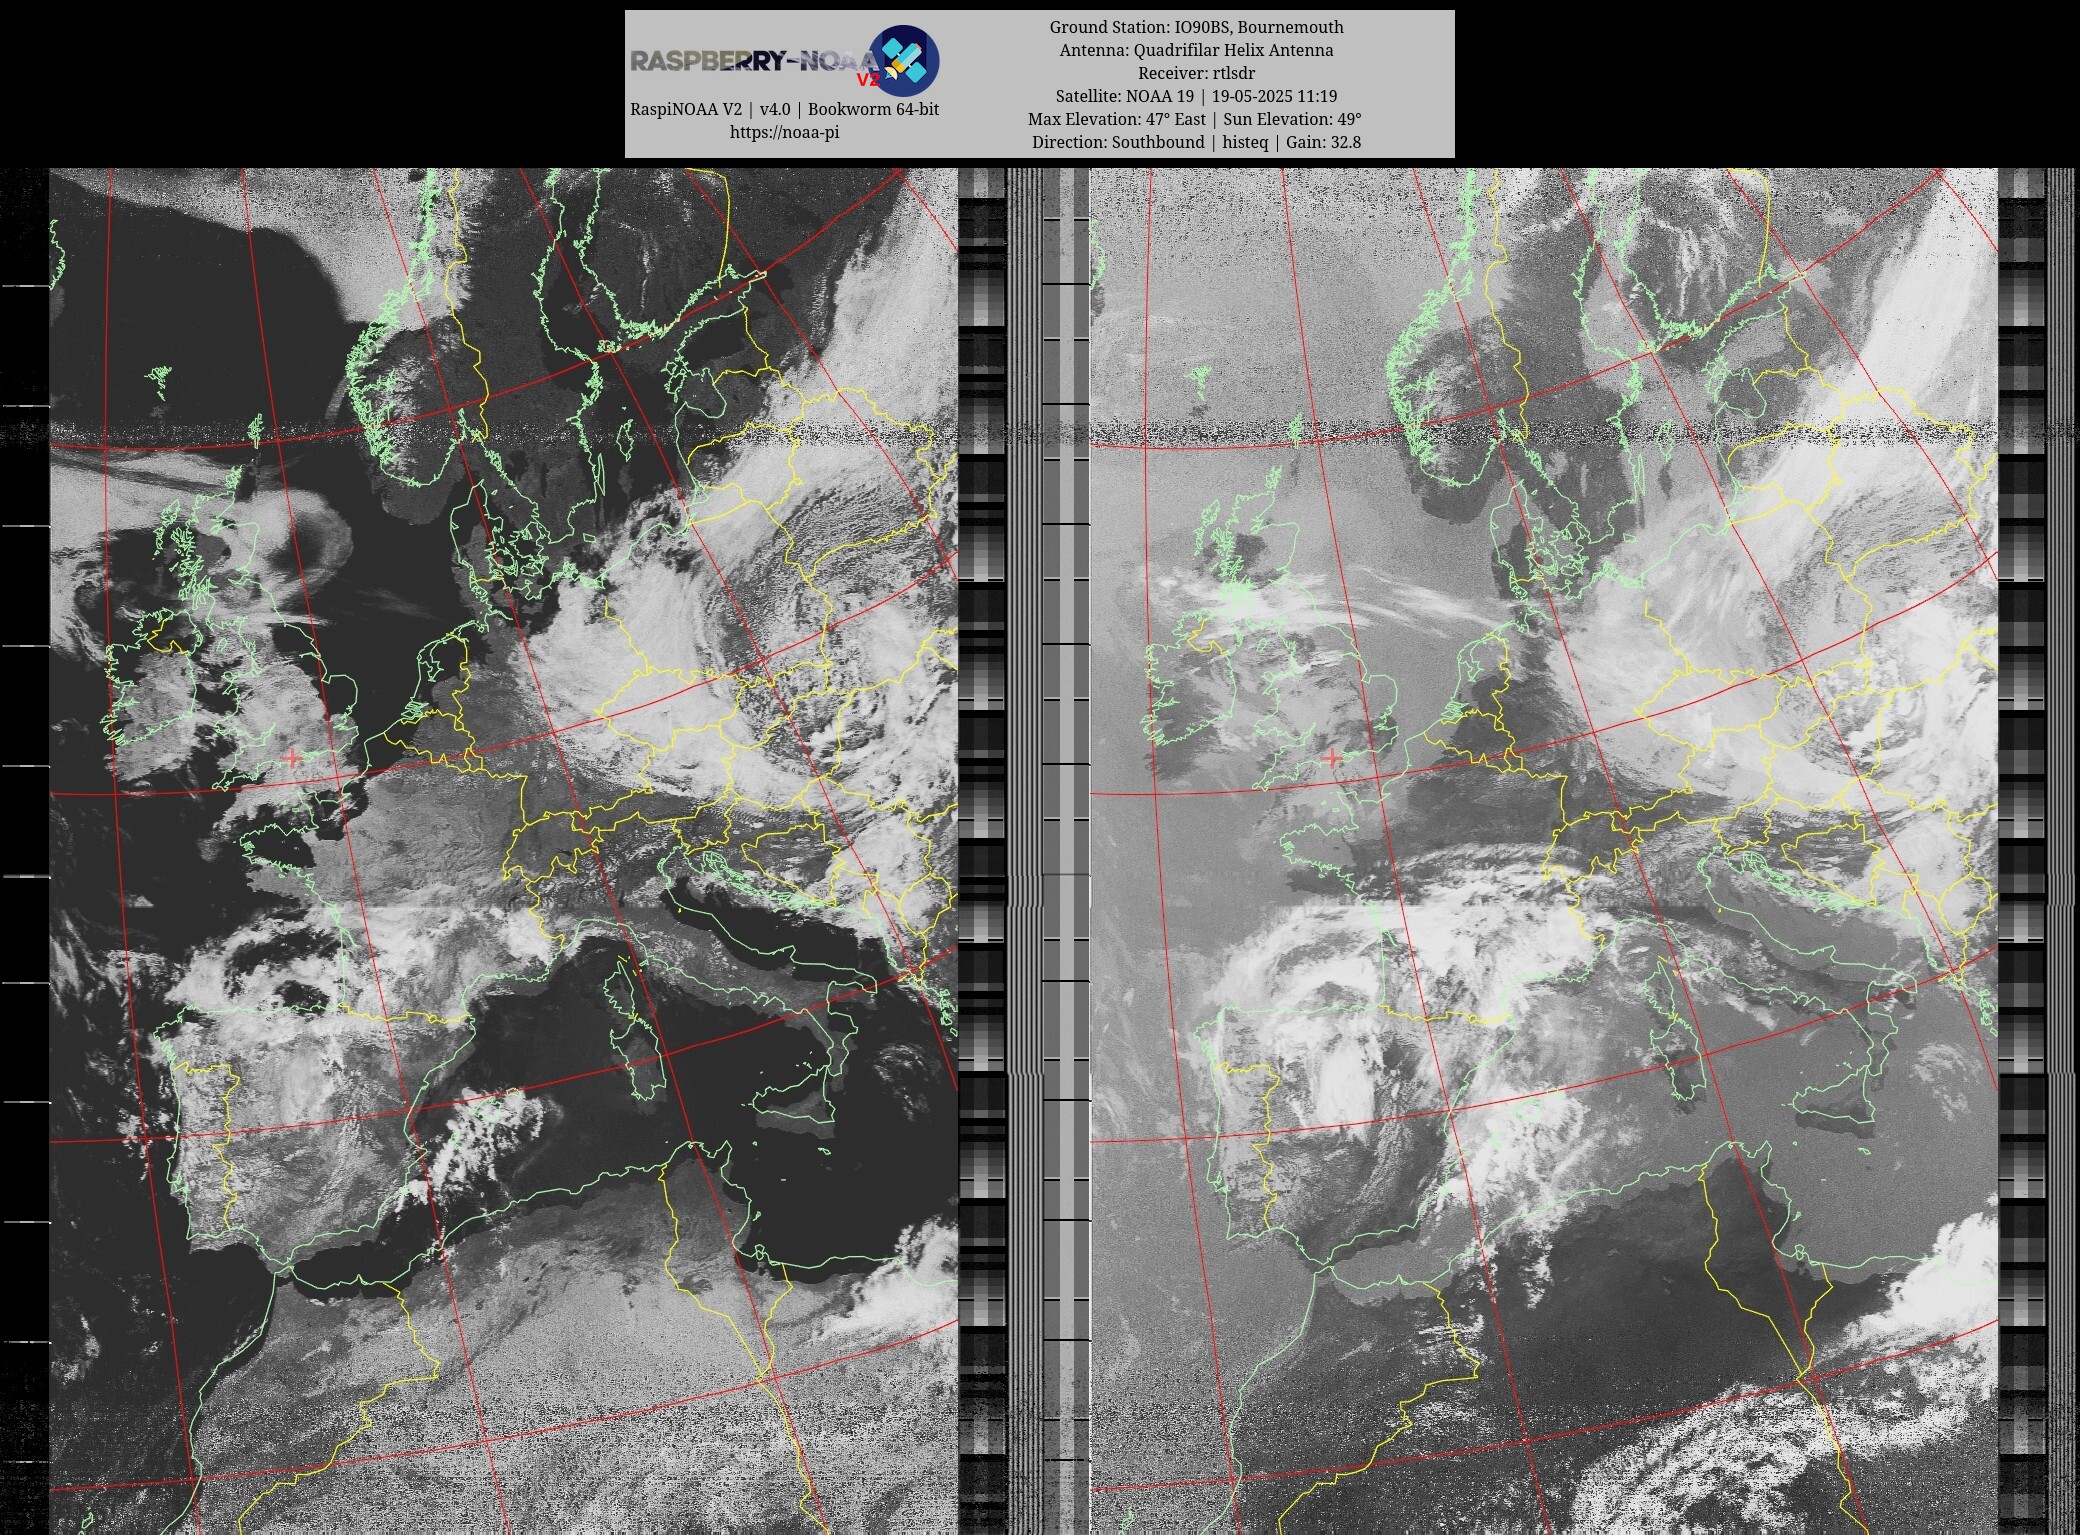The width and height of the screenshot is (2080, 1535).
Task: Select 'Satellite: NOAA 19 | 19-05-2025 11:19' line
Action: [1196, 96]
